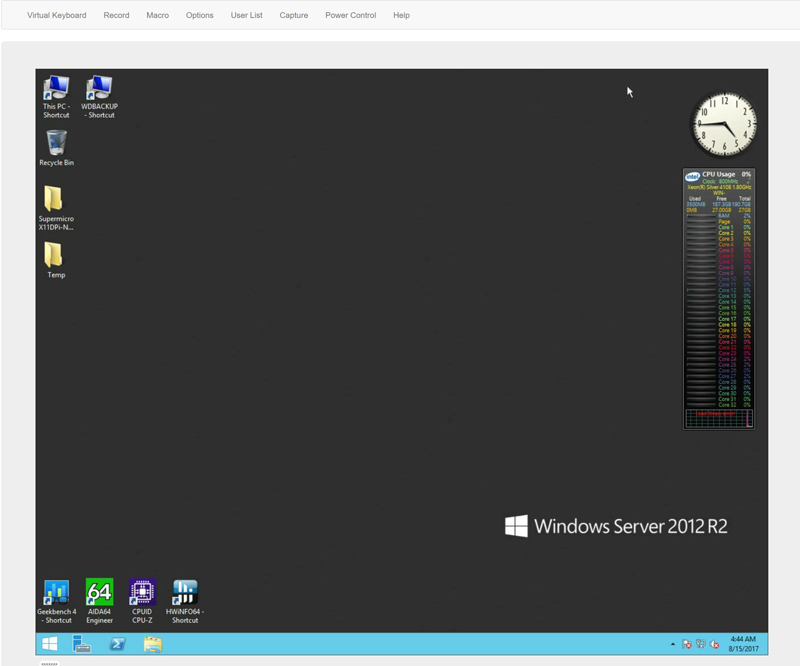Click the taskbar clock showing 4:44 AM

click(x=743, y=644)
